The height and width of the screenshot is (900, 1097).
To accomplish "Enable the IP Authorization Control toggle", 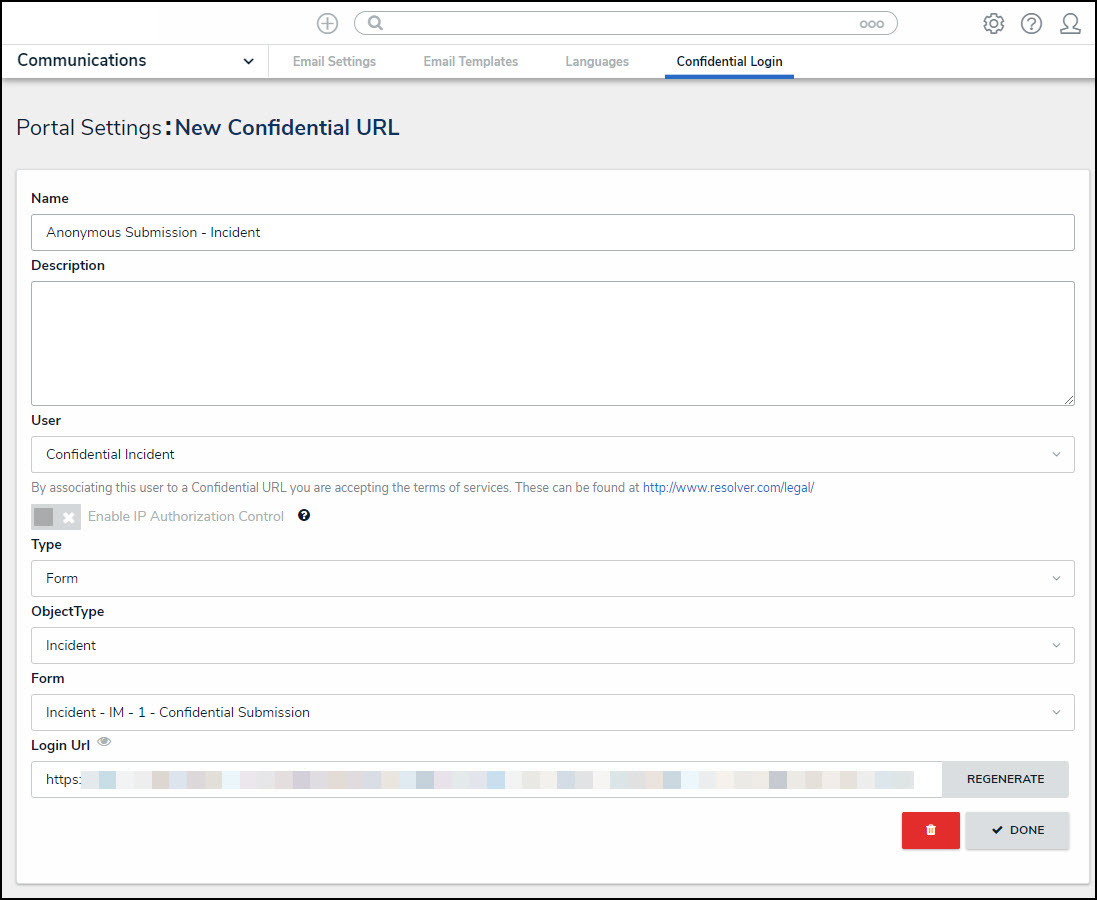I will point(56,517).
